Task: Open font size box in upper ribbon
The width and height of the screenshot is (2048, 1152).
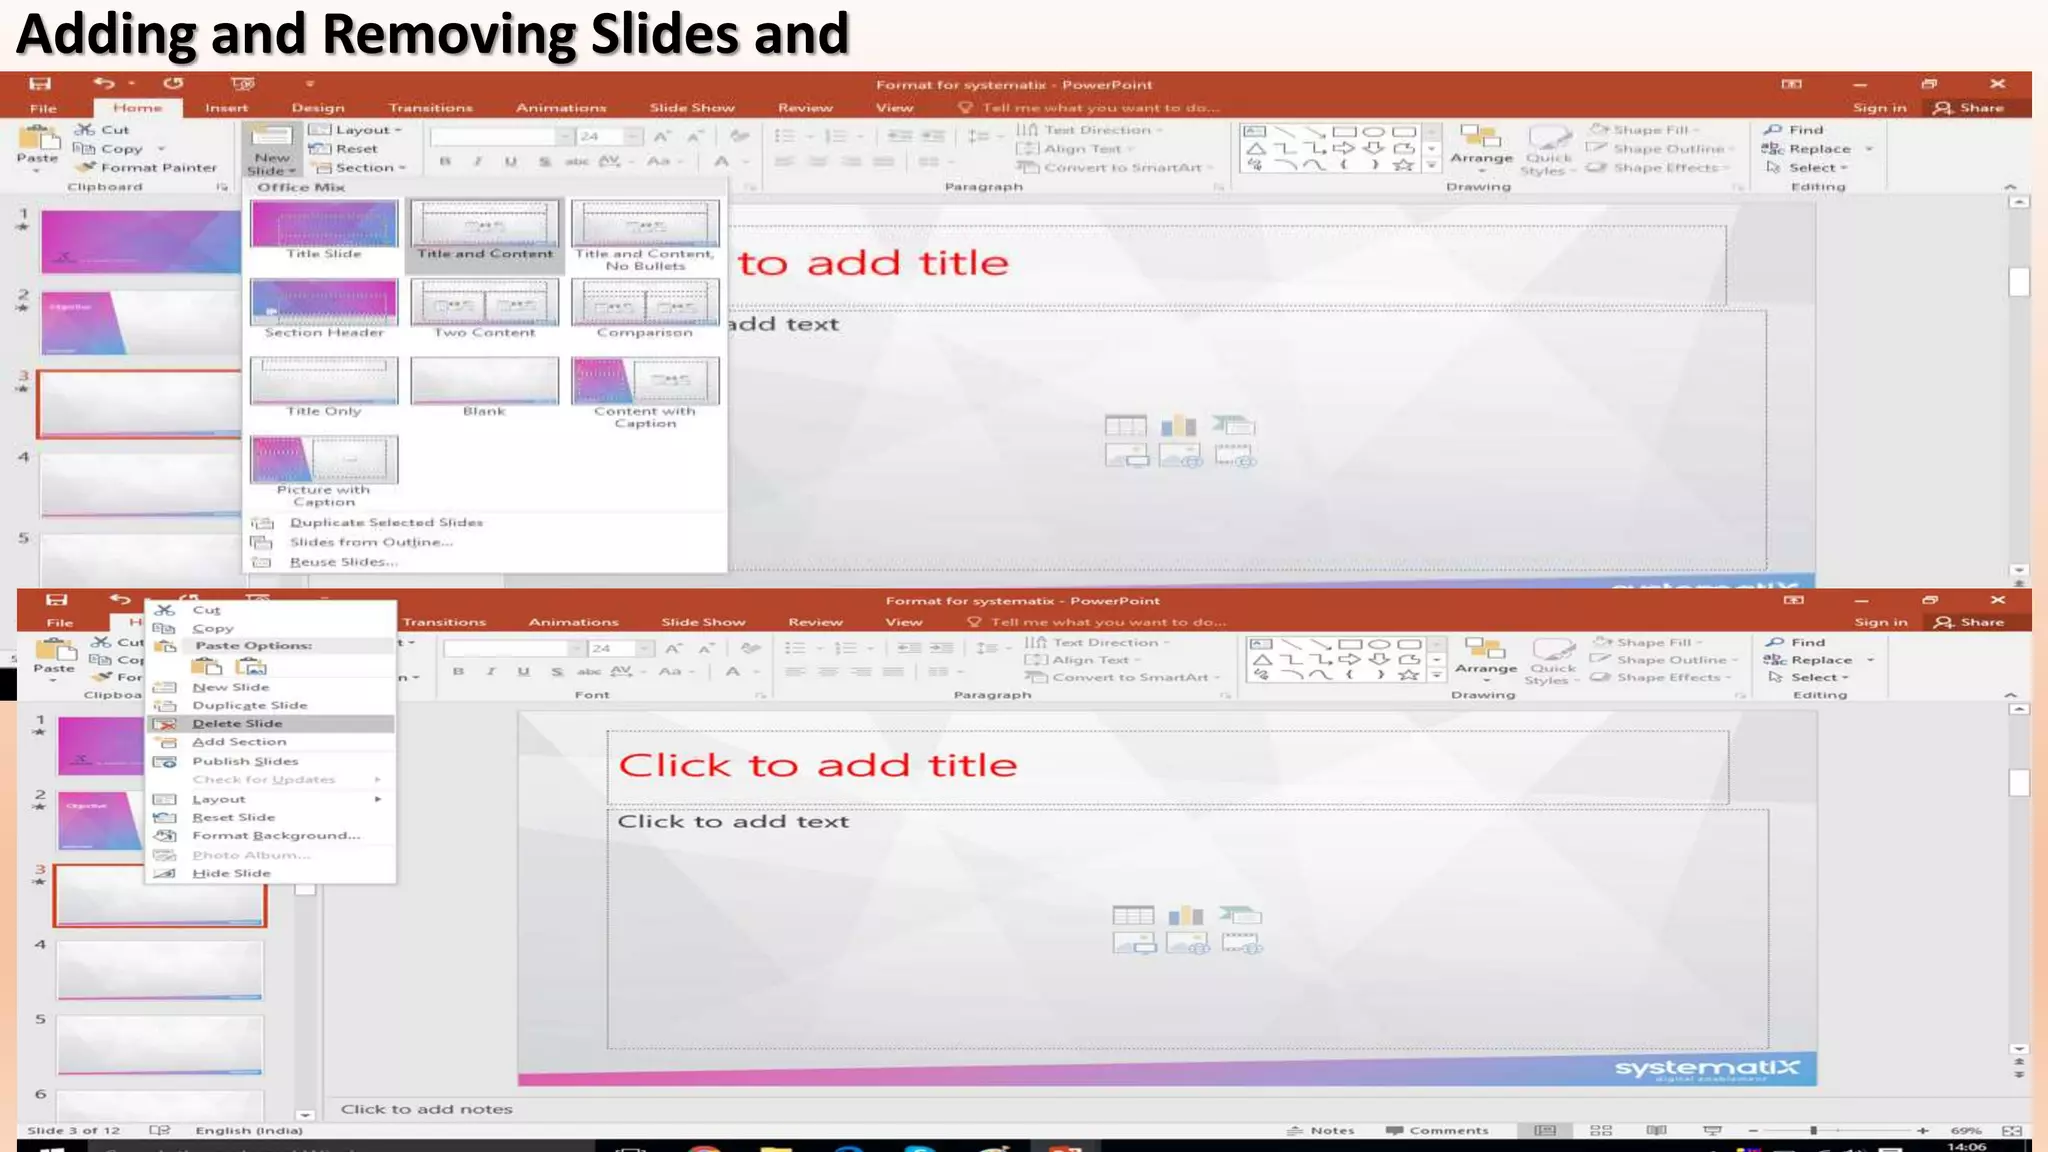Action: (x=609, y=136)
